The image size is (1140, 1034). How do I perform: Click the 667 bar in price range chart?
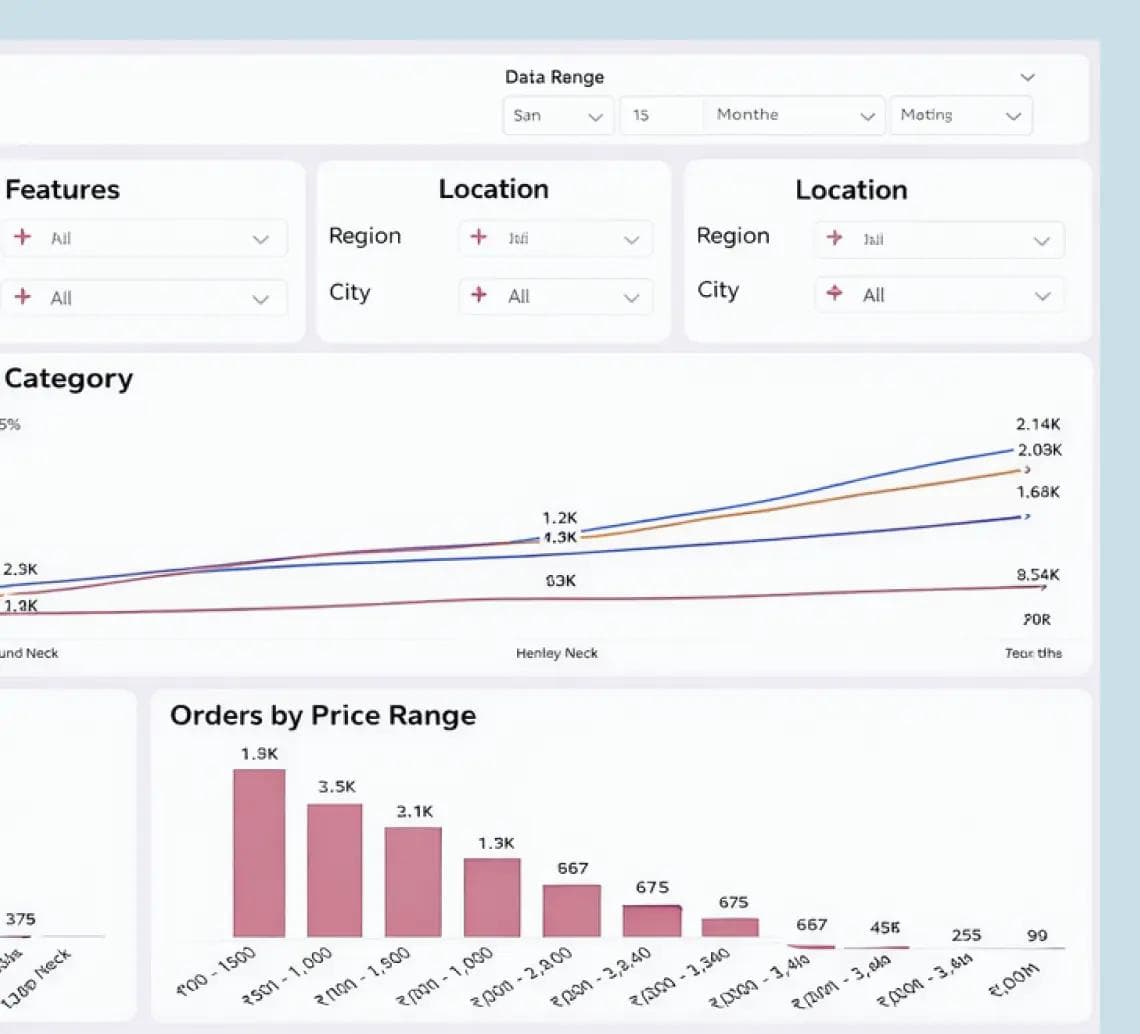(x=572, y=910)
